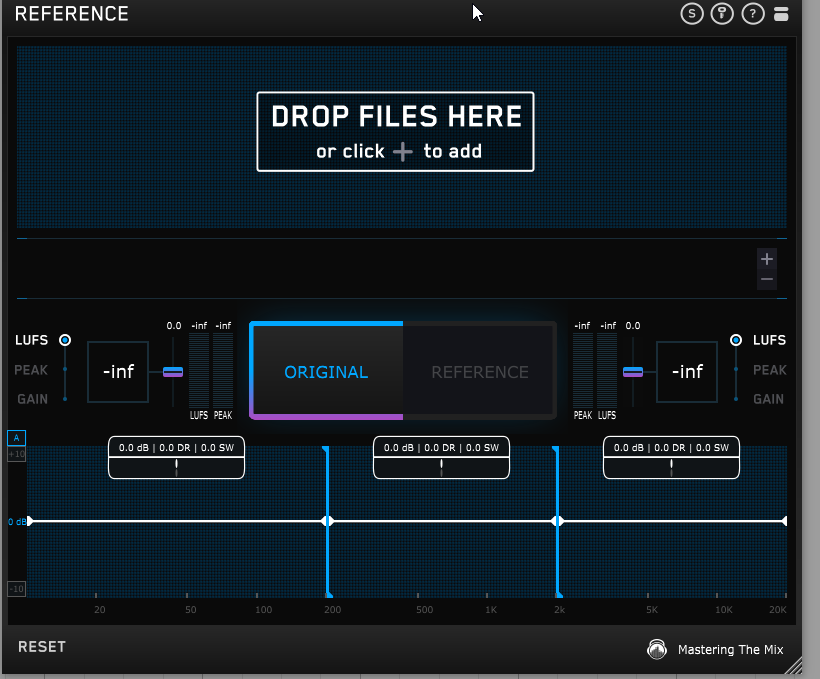
Task: Open the key-shaped license icon
Action: tap(721, 14)
